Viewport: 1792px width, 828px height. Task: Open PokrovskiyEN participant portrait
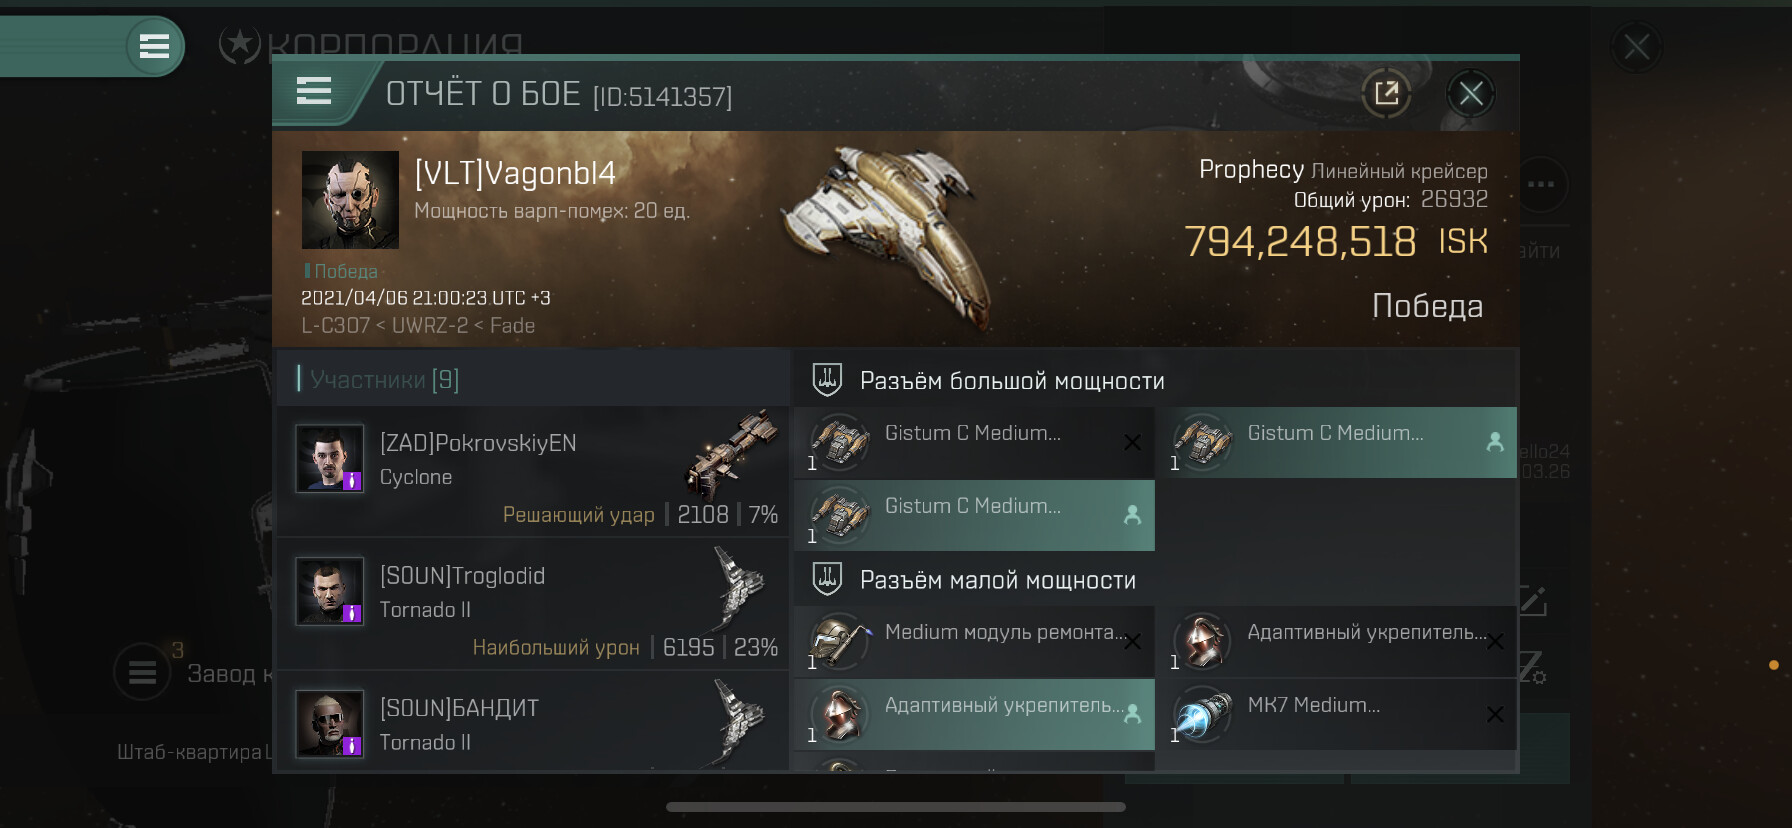pyautogui.click(x=330, y=458)
